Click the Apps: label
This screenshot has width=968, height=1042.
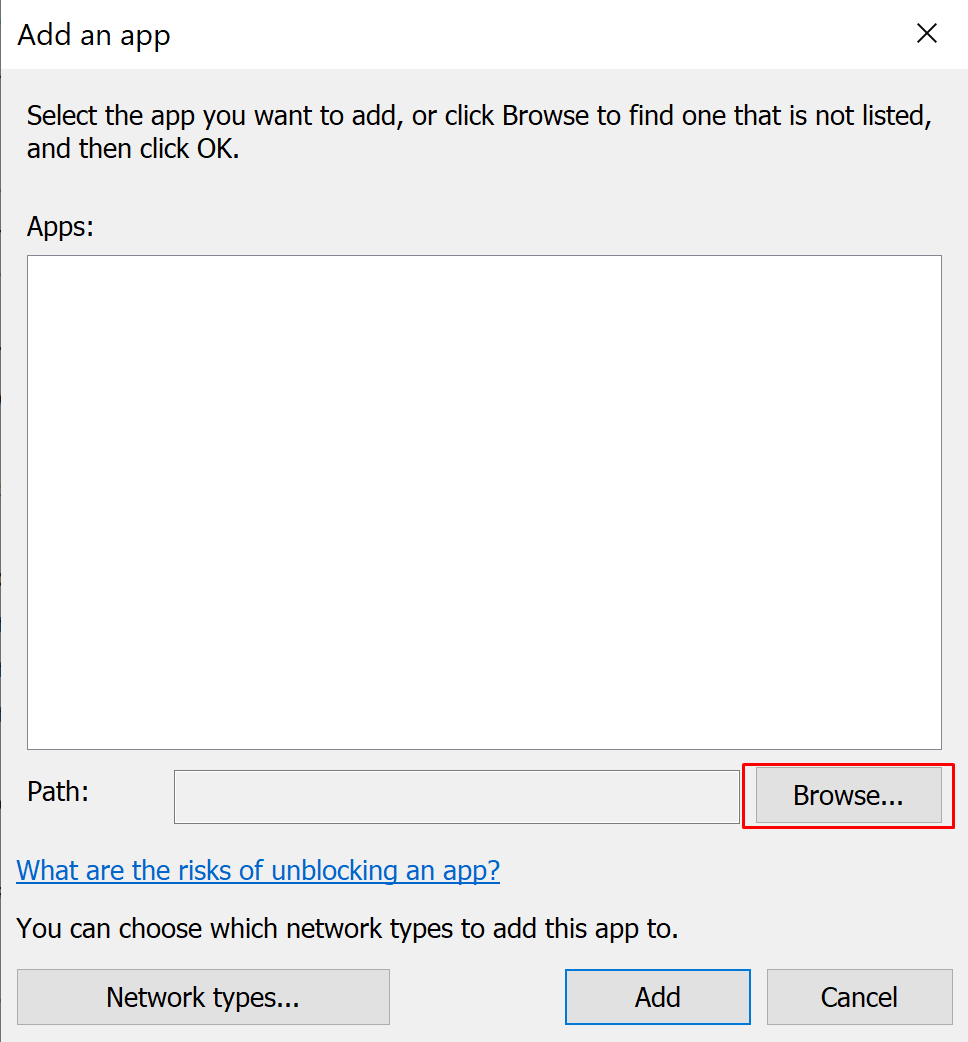pyautogui.click(x=60, y=227)
